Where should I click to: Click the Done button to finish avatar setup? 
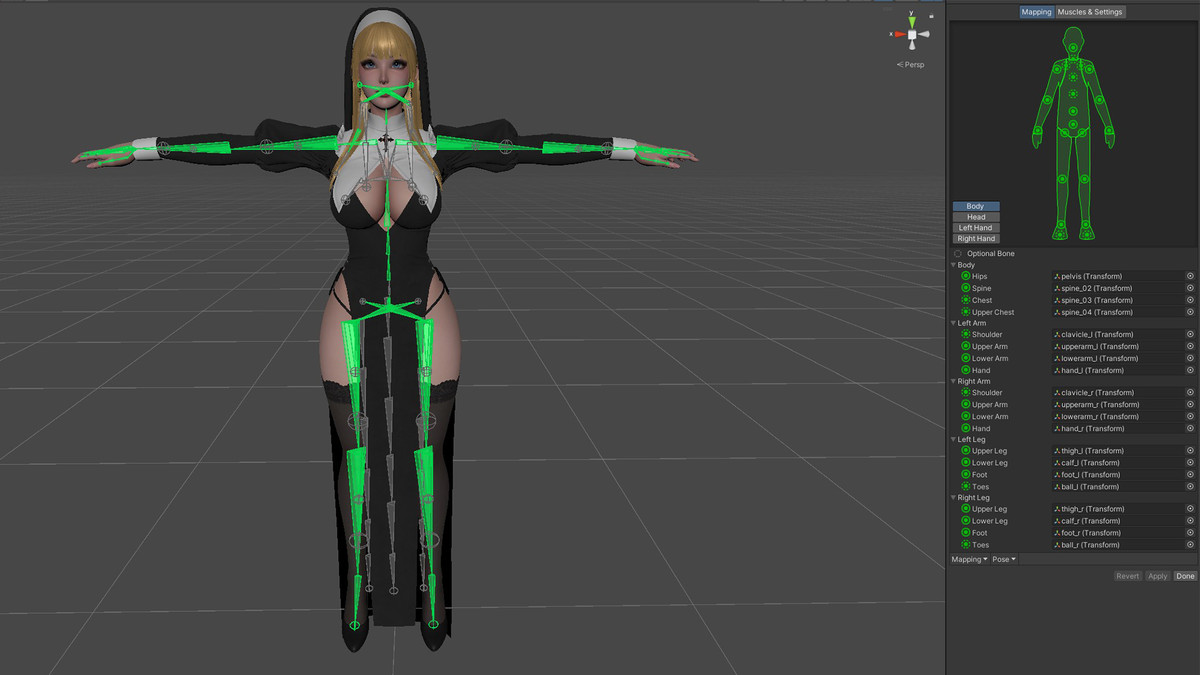(1185, 576)
